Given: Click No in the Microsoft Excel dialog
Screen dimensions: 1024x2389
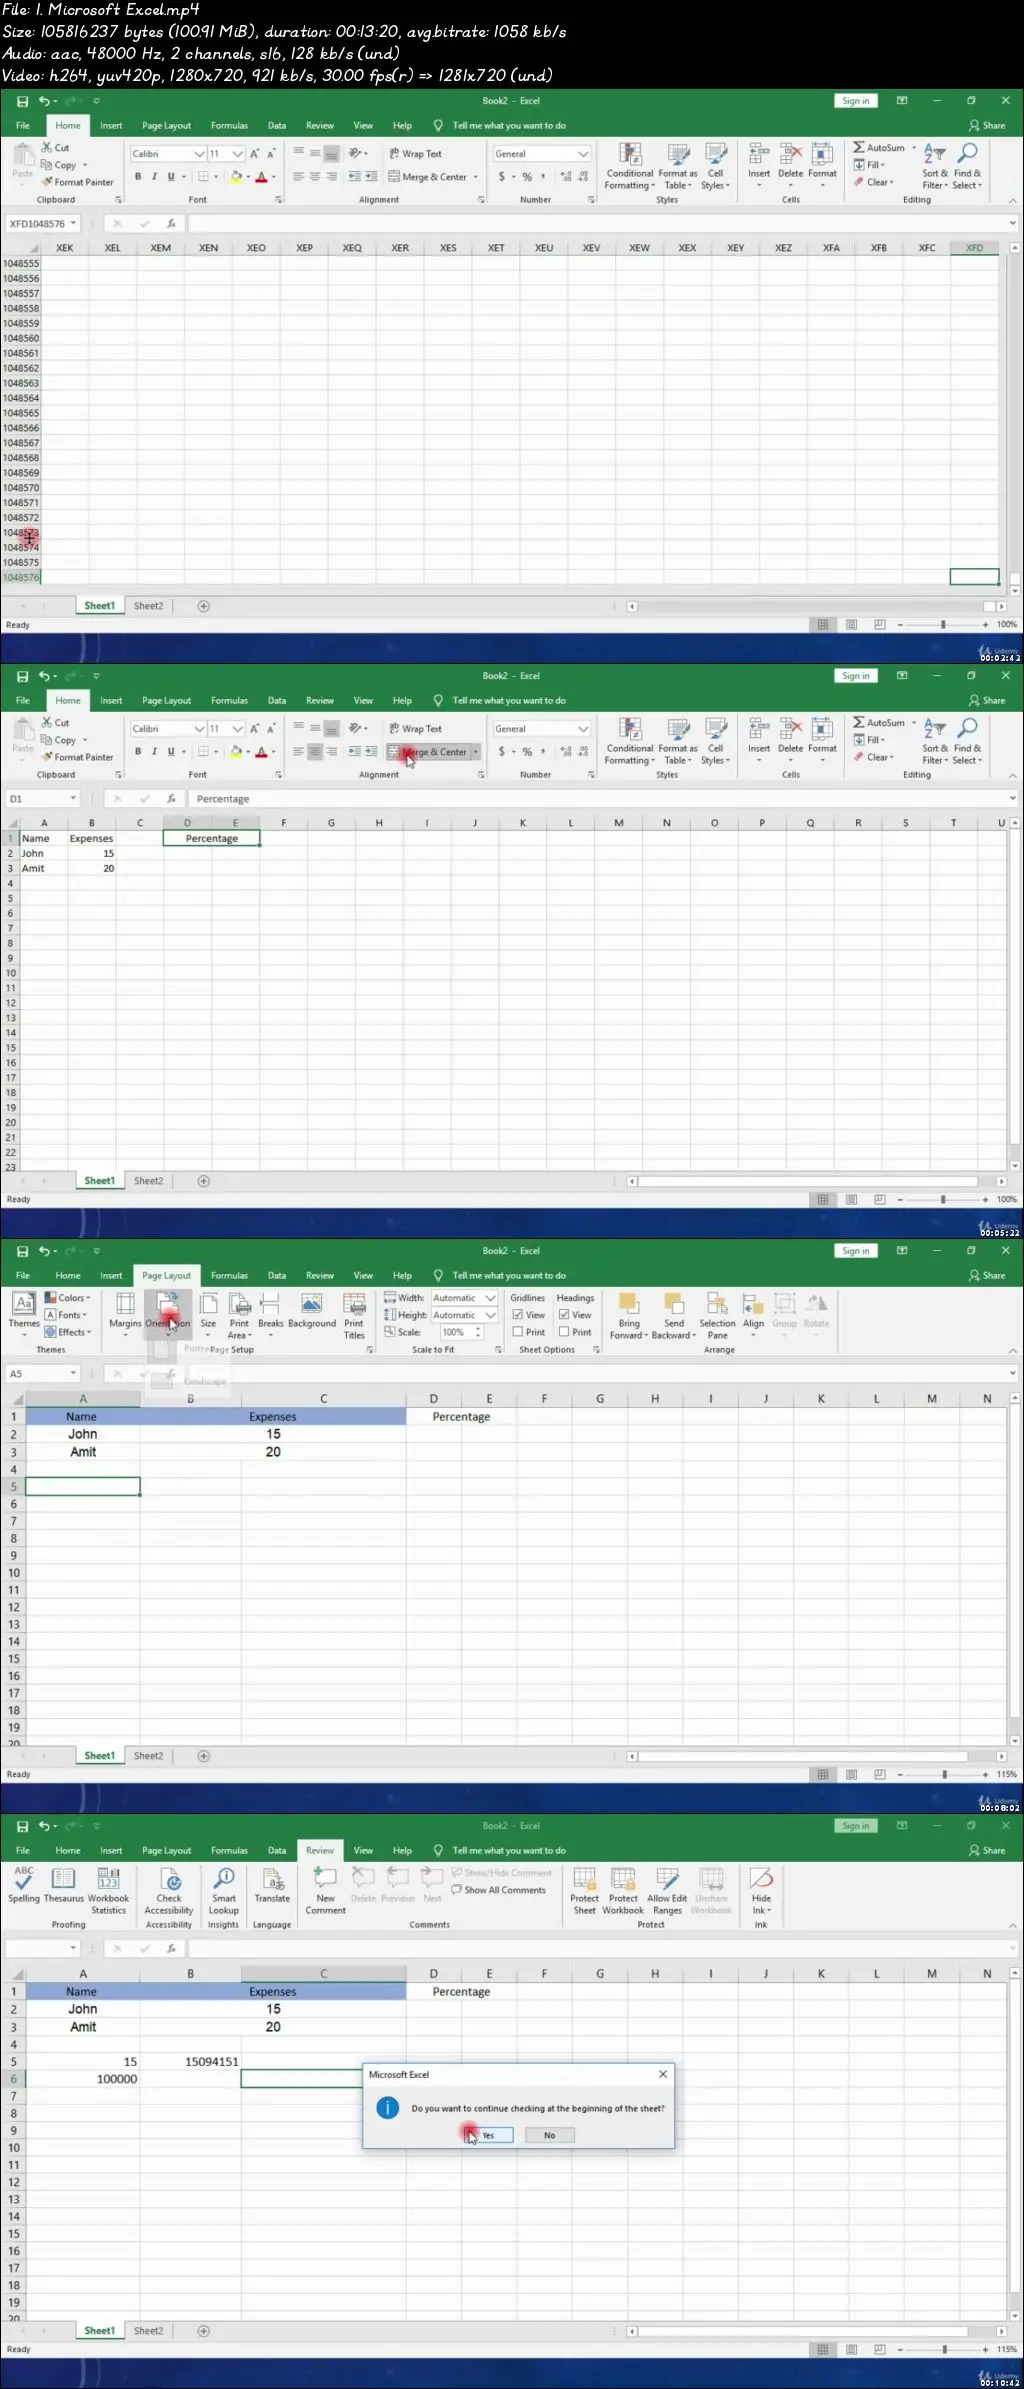Looking at the screenshot, I should pyautogui.click(x=549, y=2135).
